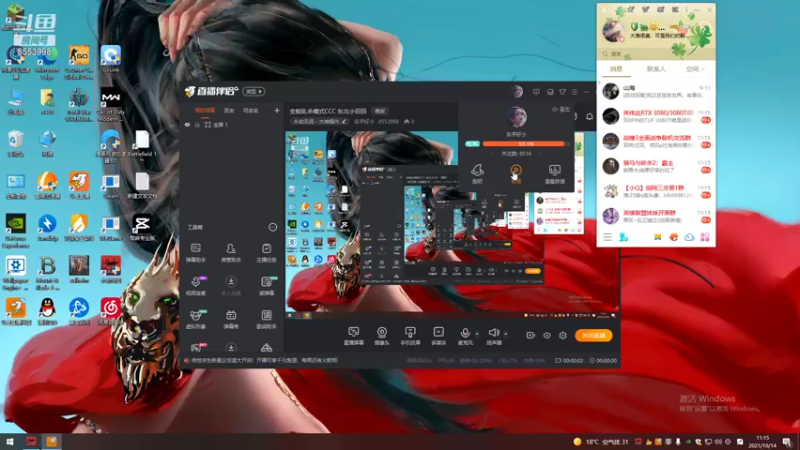800x450 pixels.
Task: Open the Steam desktop shortcut
Action: [110, 185]
